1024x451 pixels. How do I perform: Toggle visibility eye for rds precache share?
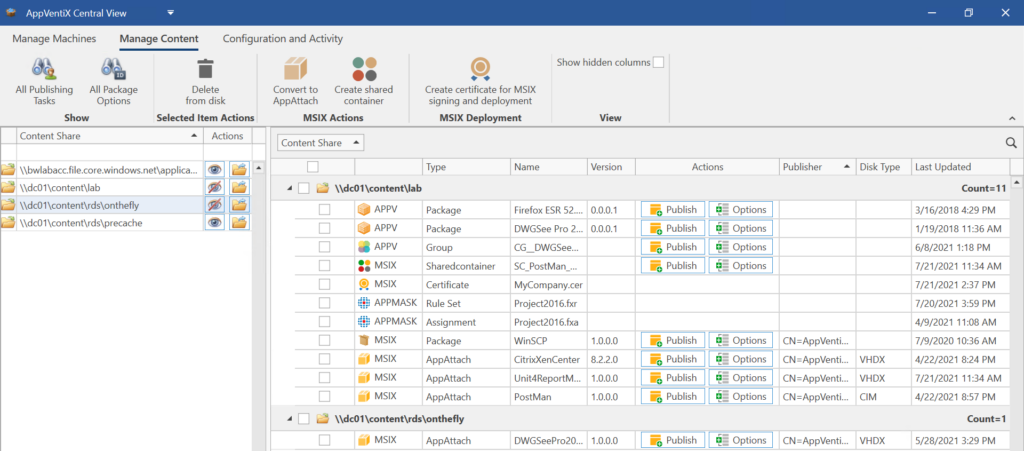[x=214, y=223]
